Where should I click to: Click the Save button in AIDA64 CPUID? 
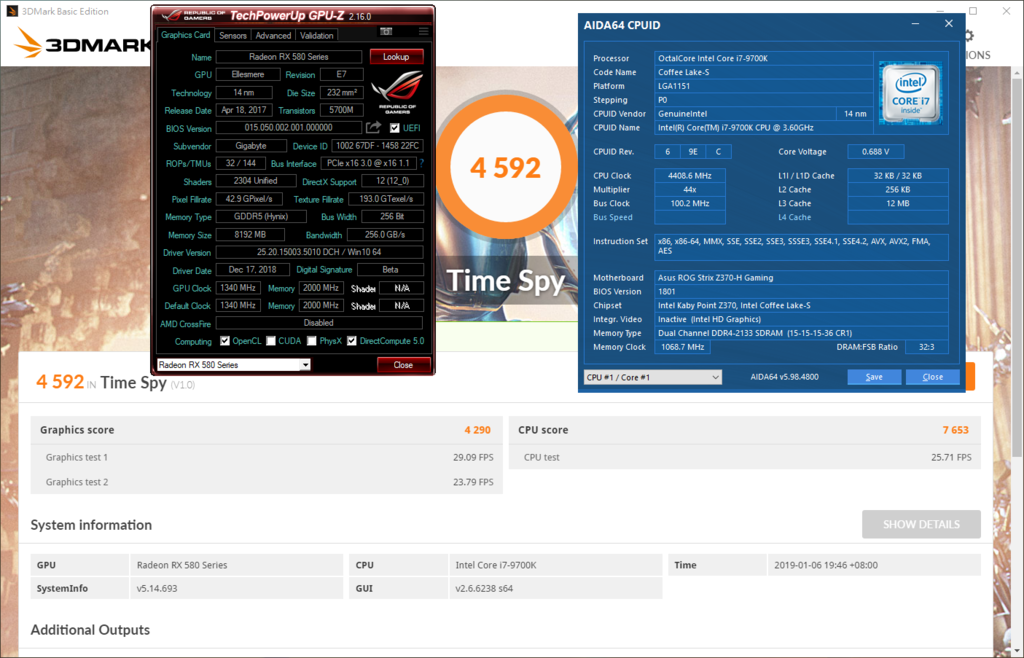pos(874,377)
